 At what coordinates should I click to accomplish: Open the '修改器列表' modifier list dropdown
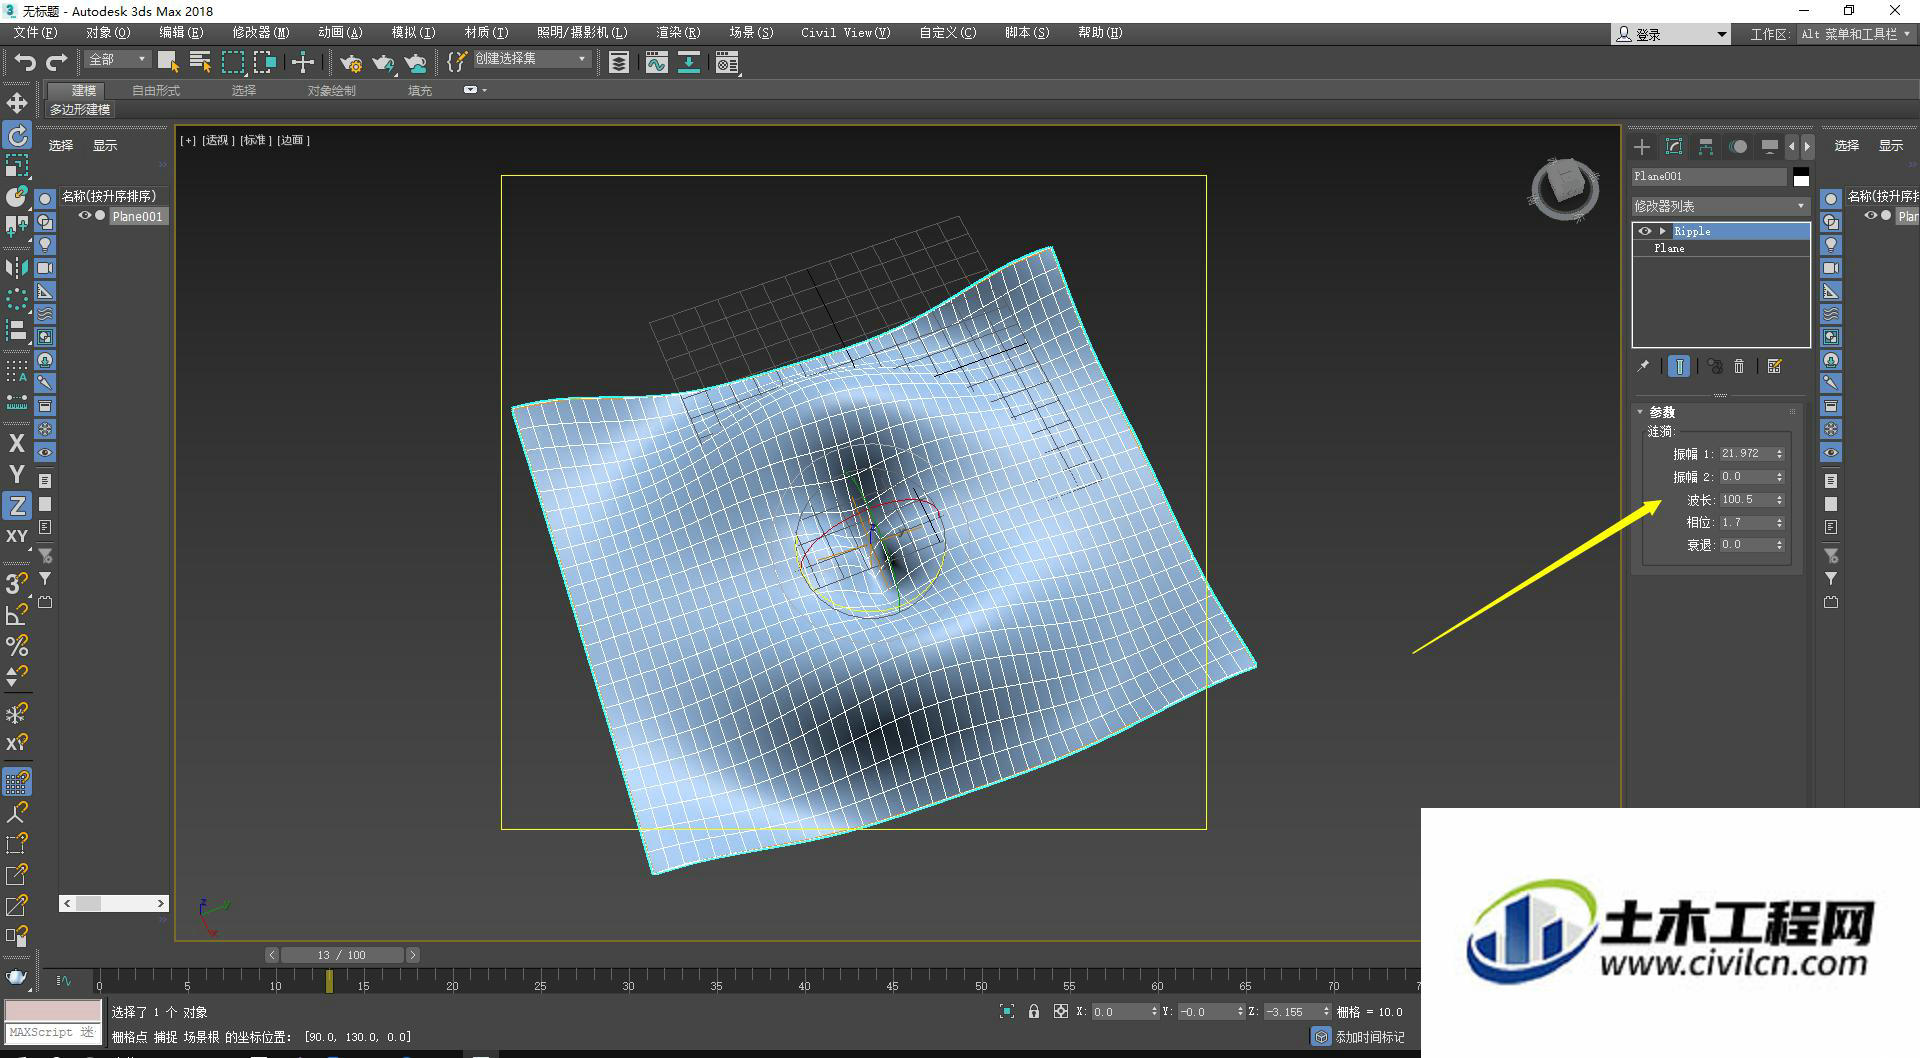[x=1721, y=206]
